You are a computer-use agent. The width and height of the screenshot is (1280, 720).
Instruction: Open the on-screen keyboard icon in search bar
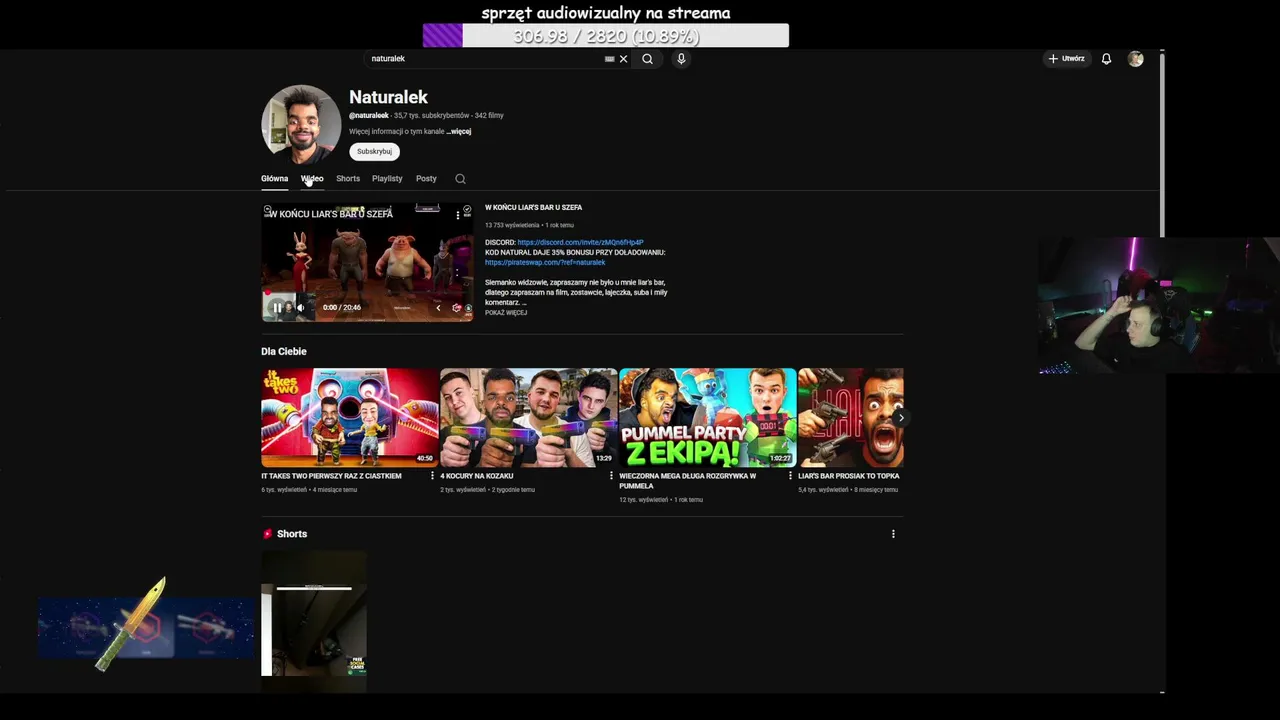coord(609,59)
